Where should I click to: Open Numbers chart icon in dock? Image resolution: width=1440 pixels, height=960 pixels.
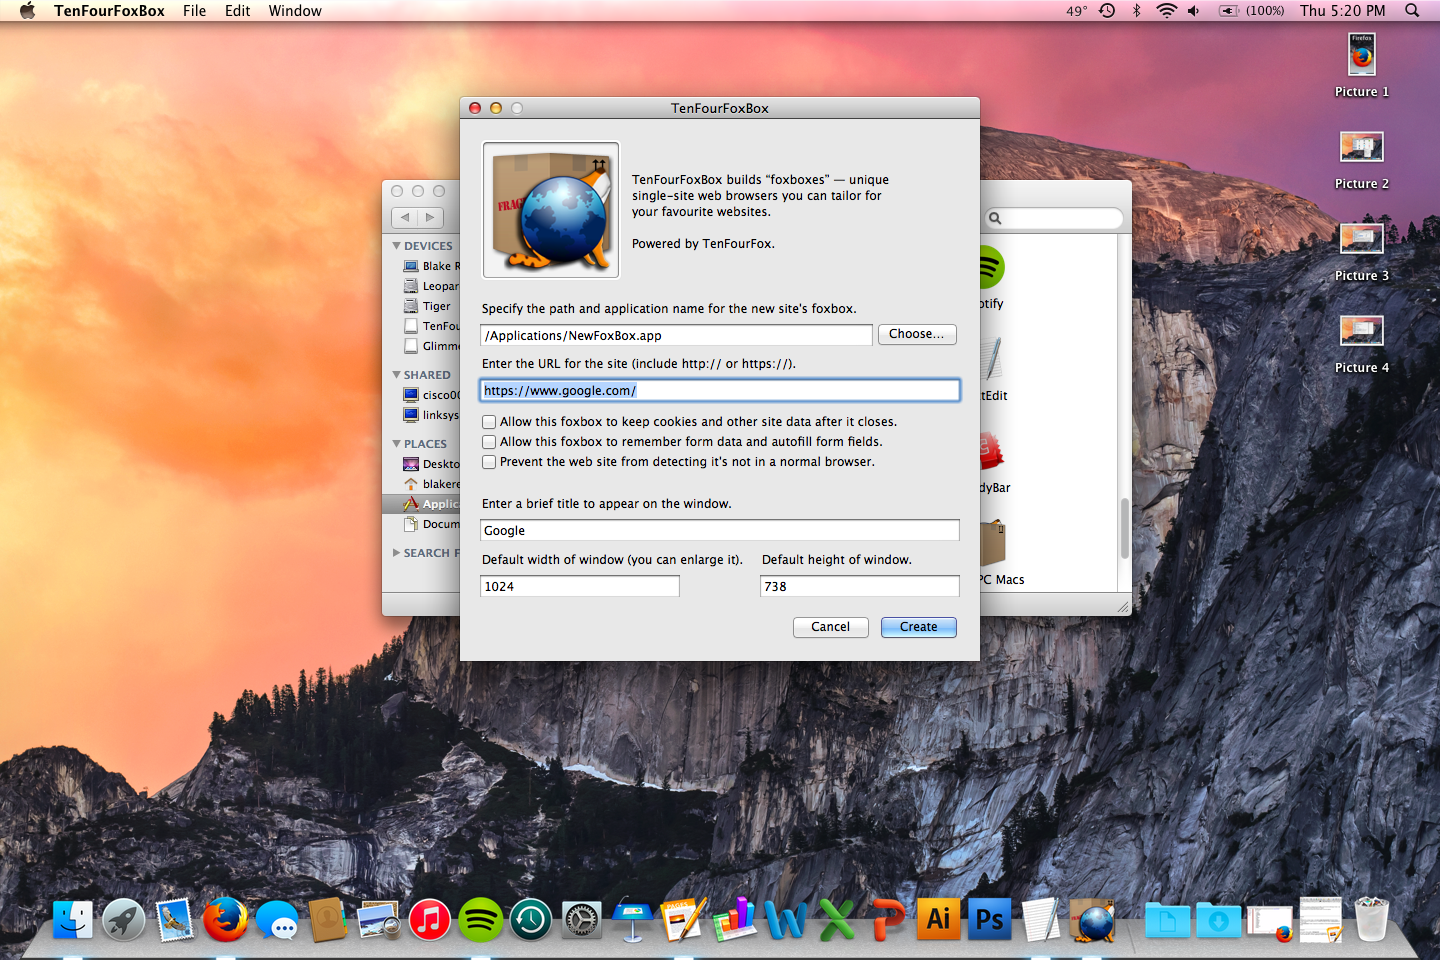tap(735, 919)
